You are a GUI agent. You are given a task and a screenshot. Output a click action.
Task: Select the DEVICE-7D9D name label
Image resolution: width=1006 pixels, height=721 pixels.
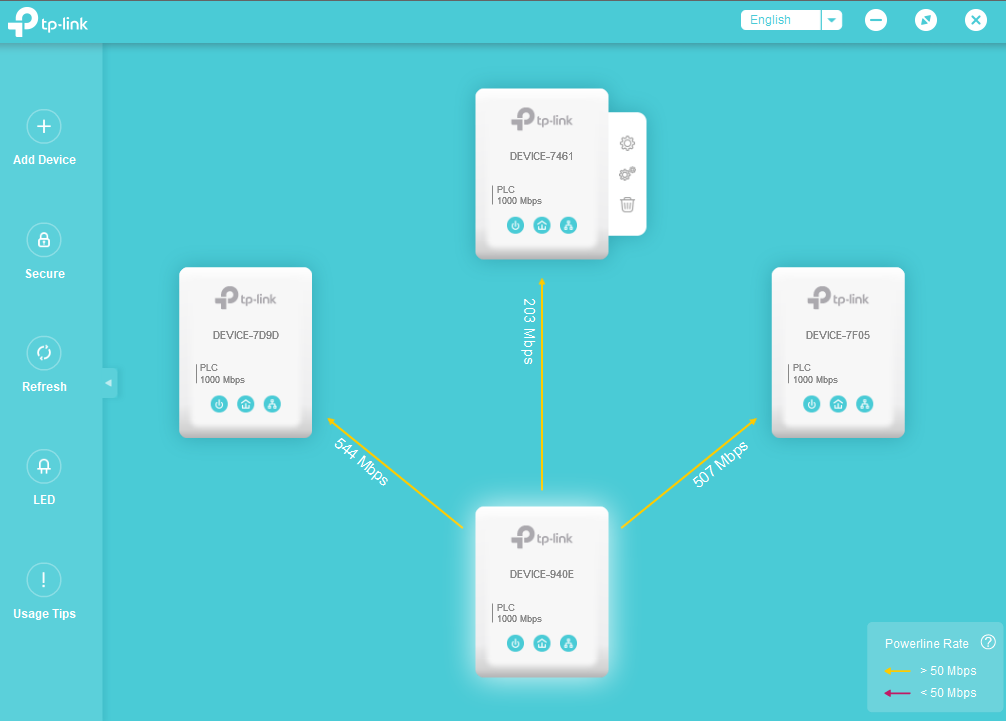[x=246, y=335]
